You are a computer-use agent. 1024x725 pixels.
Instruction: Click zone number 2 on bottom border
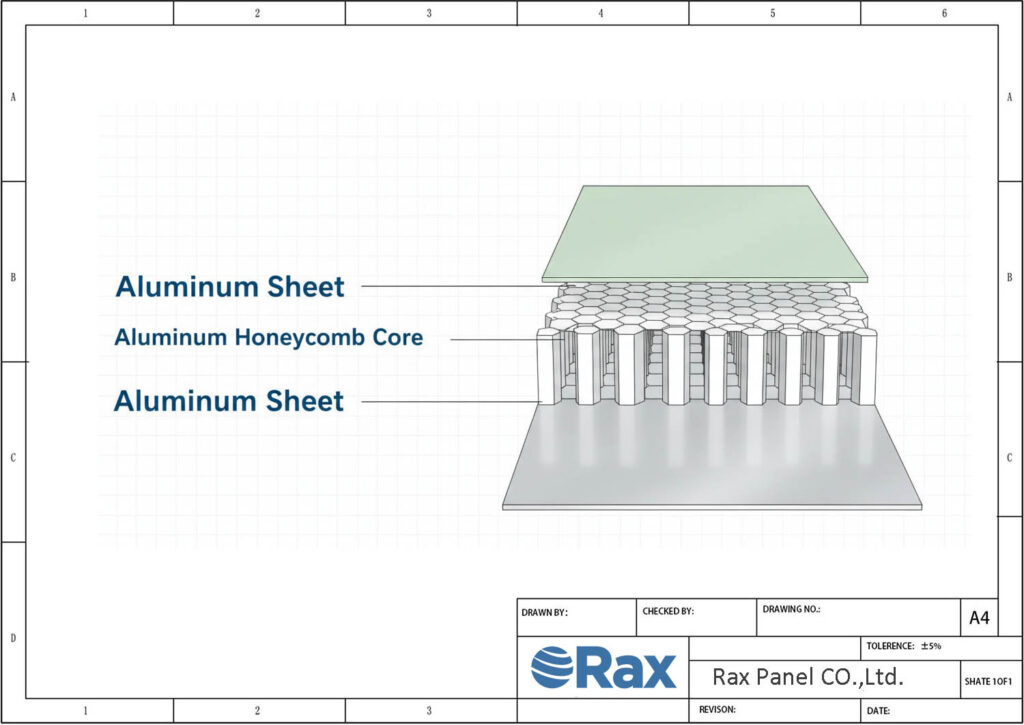(258, 711)
